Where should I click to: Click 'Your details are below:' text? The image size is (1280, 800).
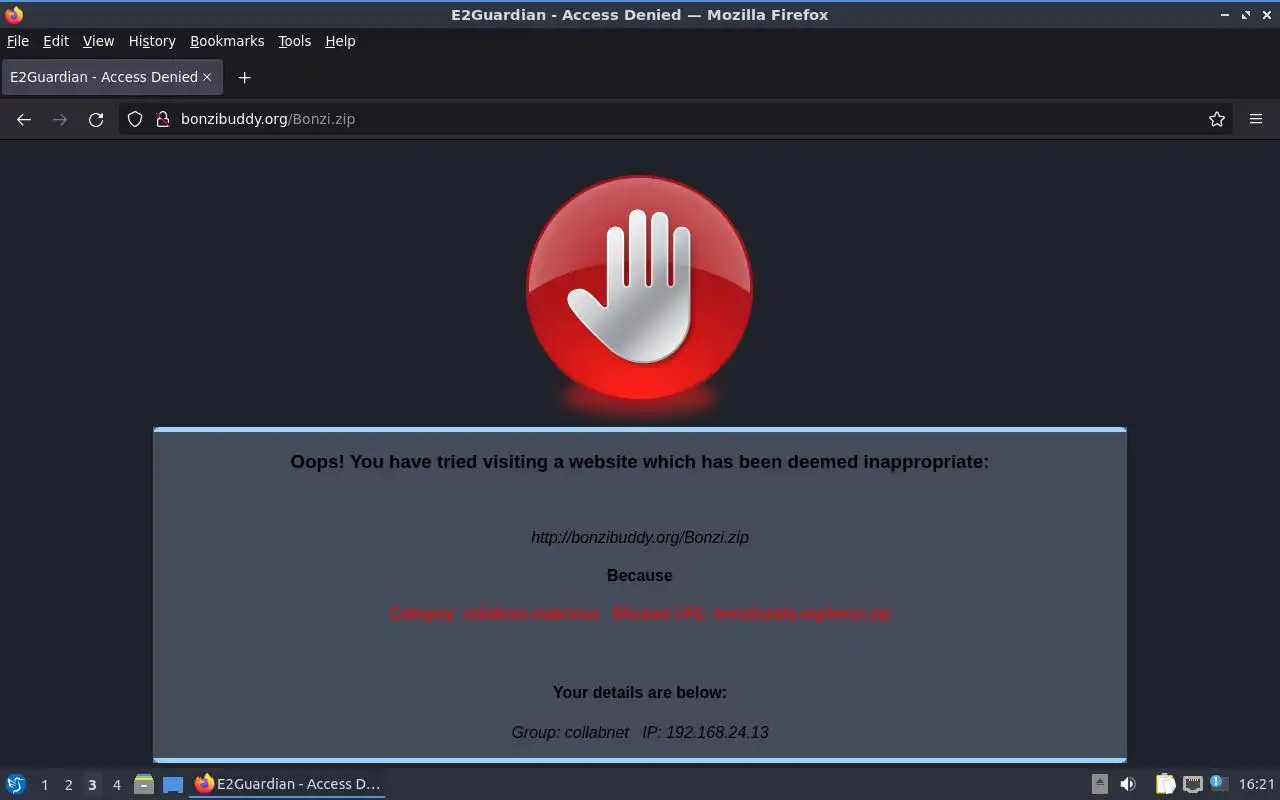[640, 692]
